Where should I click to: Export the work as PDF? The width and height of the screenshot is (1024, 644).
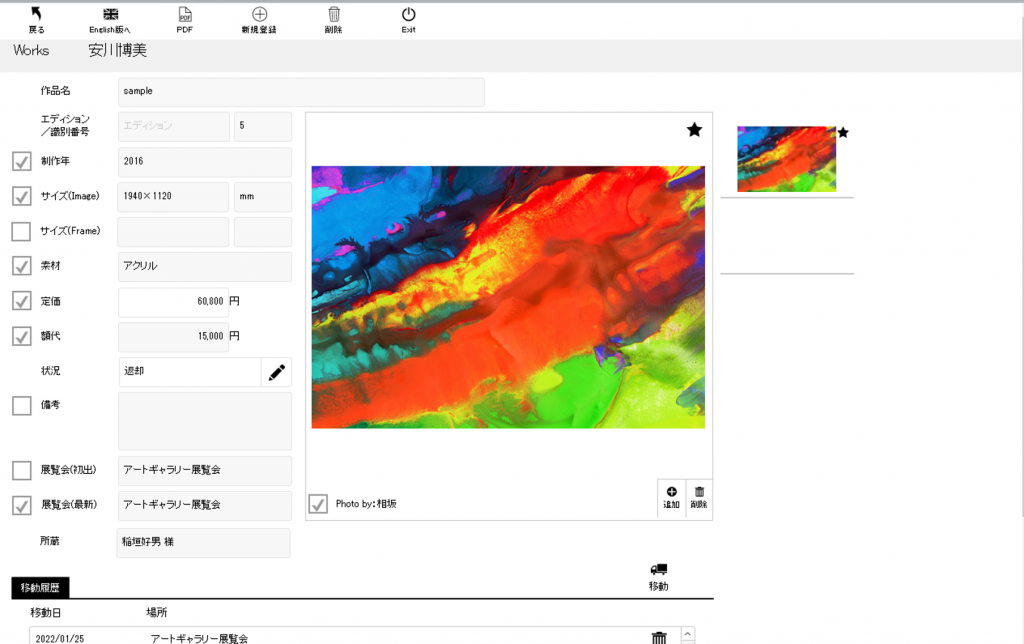[185, 15]
